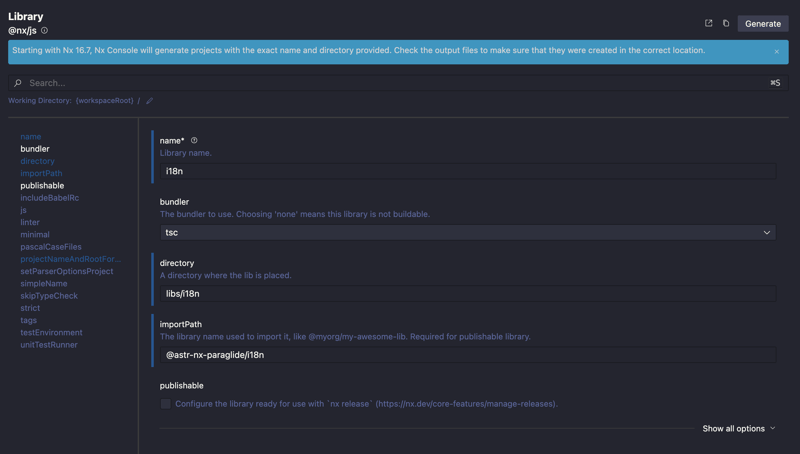800x454 pixels.
Task: Click the info icon next to @nx/js
Action: (x=44, y=31)
